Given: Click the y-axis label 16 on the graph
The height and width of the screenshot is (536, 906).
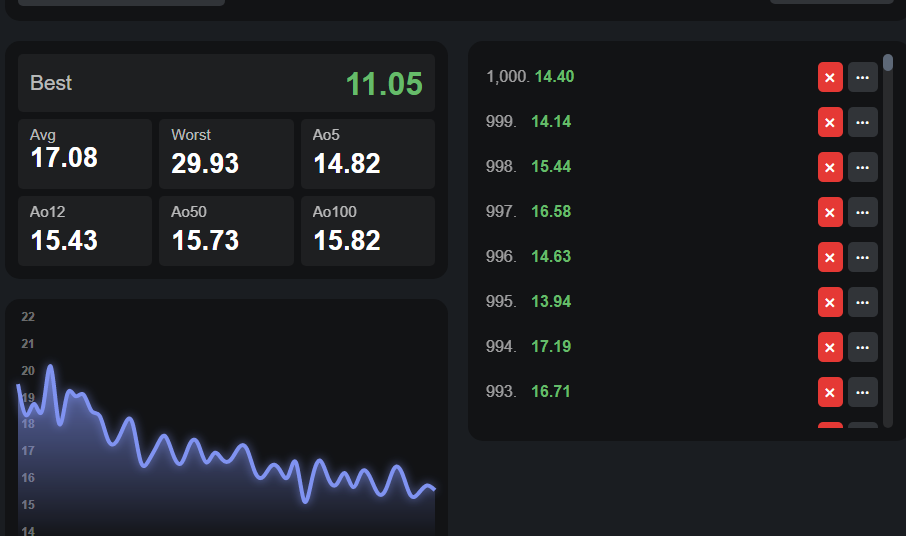Looking at the screenshot, I should click(28, 478).
